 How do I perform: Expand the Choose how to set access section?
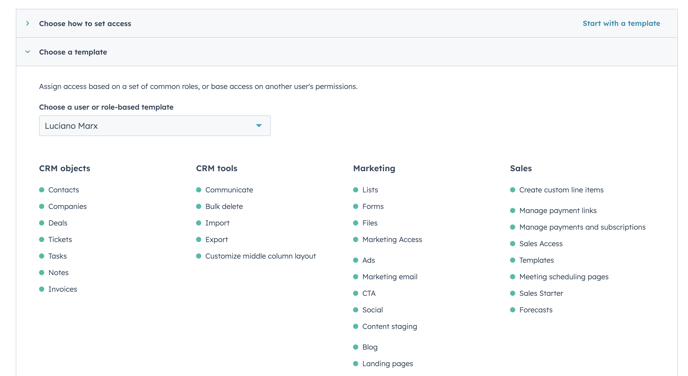[x=28, y=23]
